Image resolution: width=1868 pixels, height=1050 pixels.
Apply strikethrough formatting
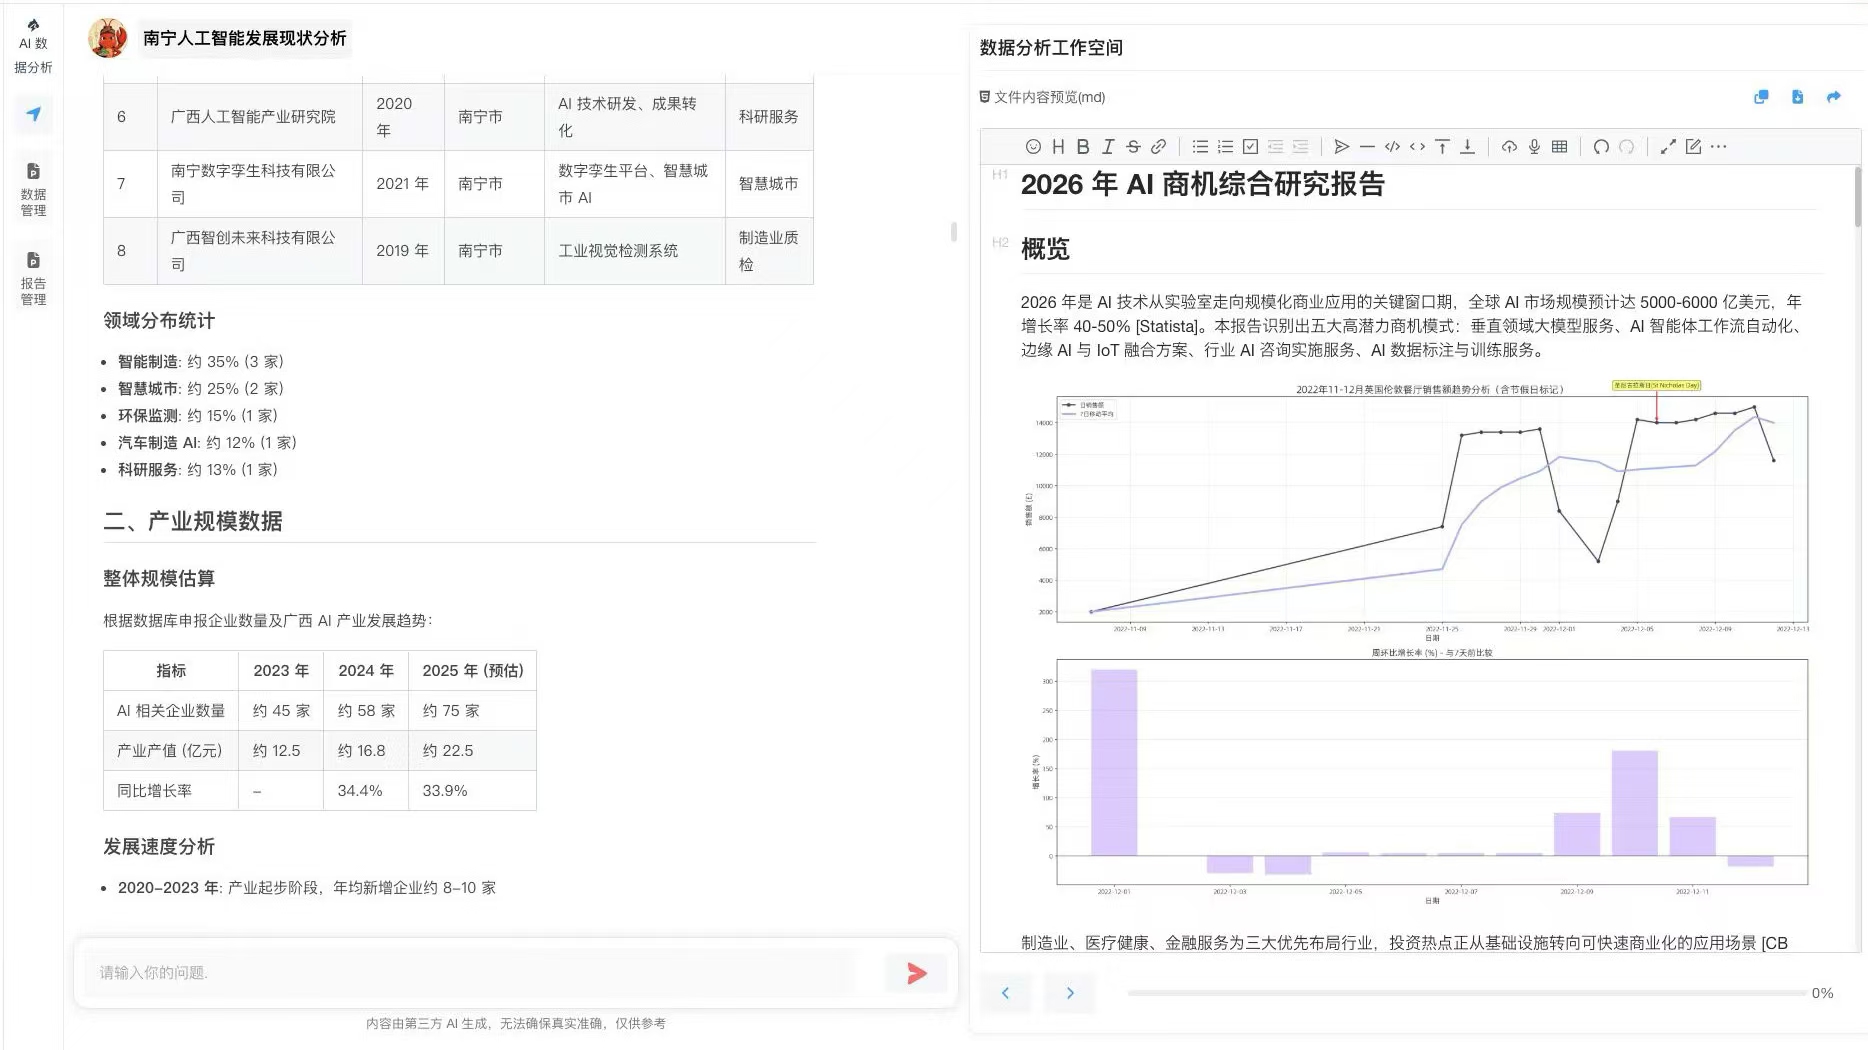coord(1133,147)
